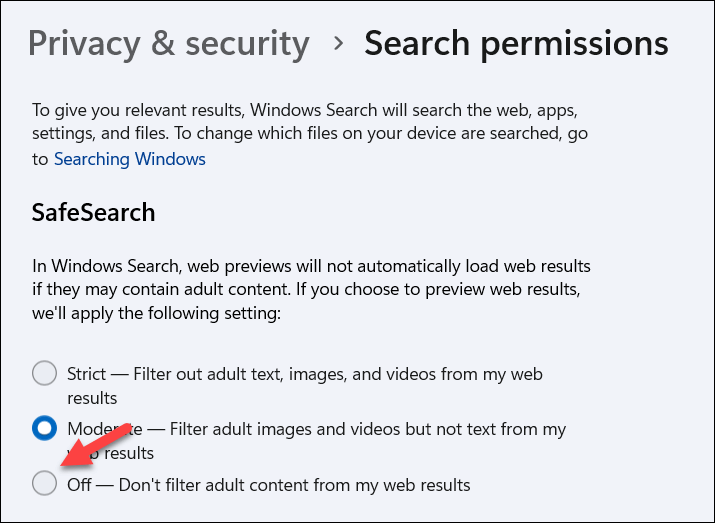Click 'results' line under Strict option

pos(92,397)
